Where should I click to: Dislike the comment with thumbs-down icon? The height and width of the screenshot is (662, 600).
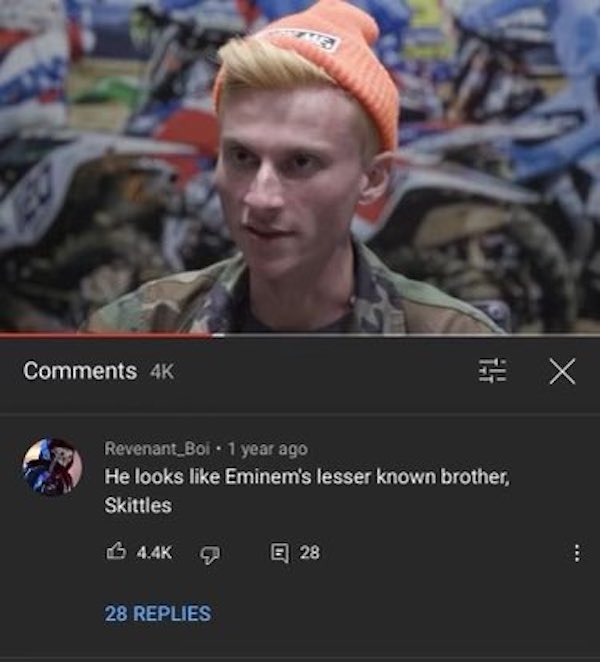tap(209, 554)
